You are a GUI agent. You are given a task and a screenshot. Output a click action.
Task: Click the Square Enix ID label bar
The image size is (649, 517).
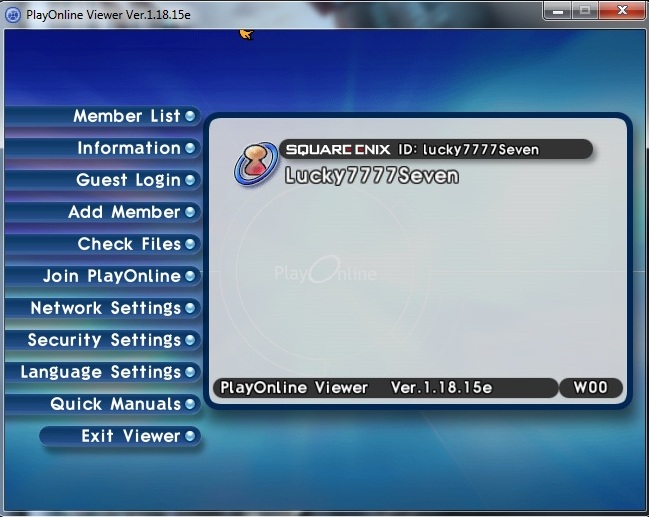[x=435, y=150]
